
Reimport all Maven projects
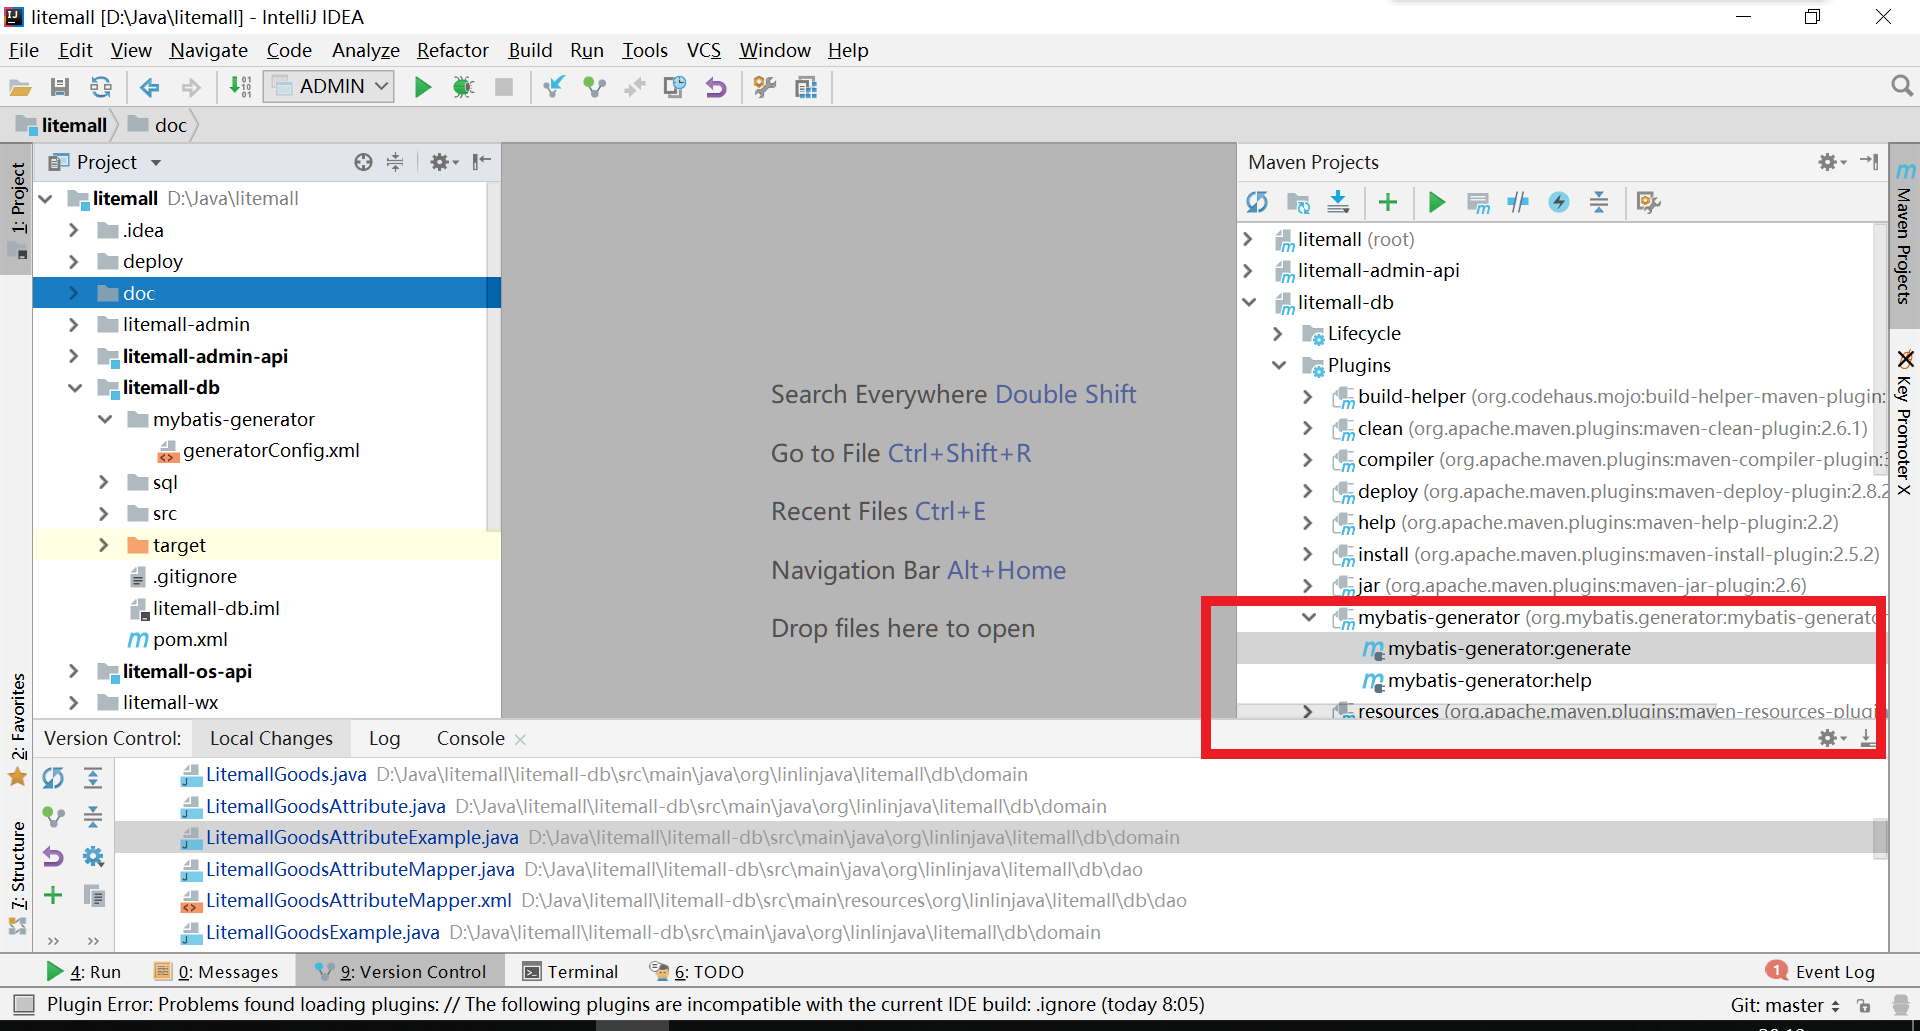click(x=1257, y=203)
